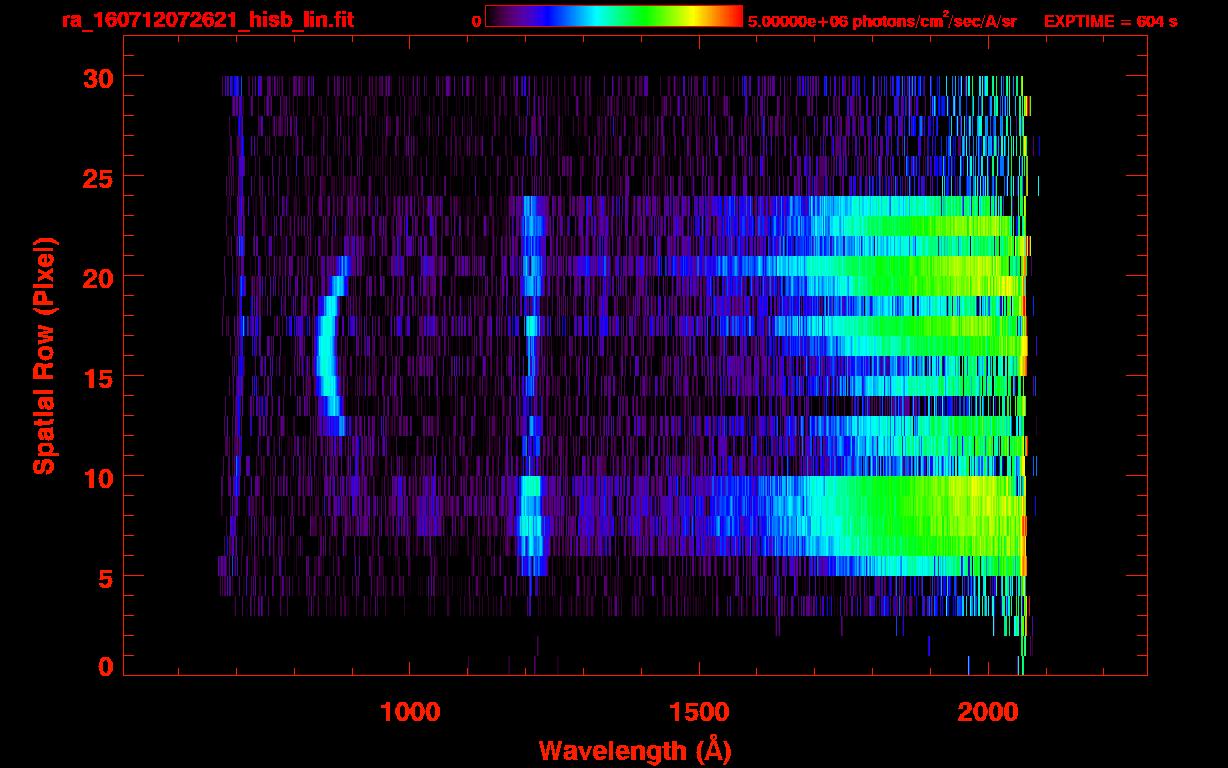Image resolution: width=1228 pixels, height=768 pixels.
Task: Click the 1500 wavelength tick label
Action: [x=698, y=712]
